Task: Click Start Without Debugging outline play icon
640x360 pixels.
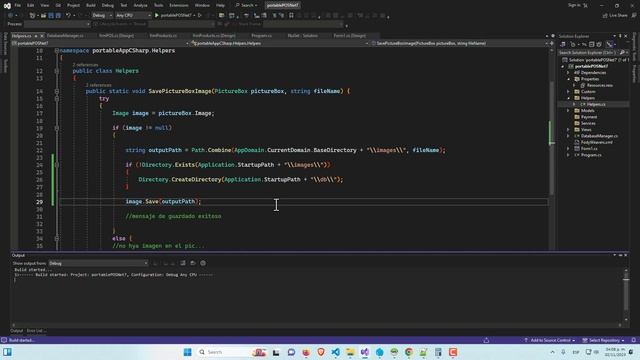Action: [x=200, y=16]
